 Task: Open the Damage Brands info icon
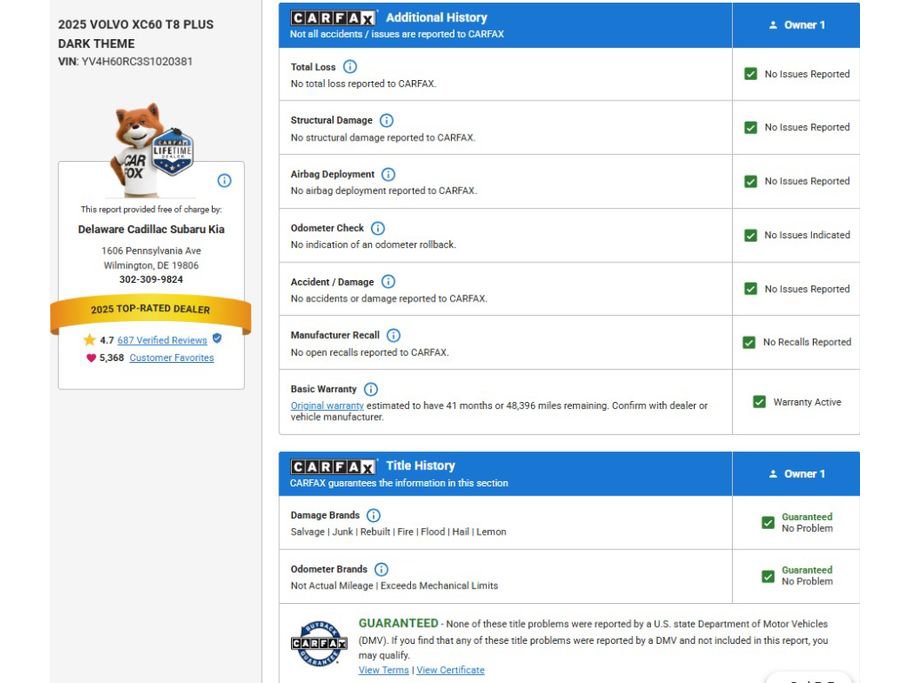[x=374, y=515]
